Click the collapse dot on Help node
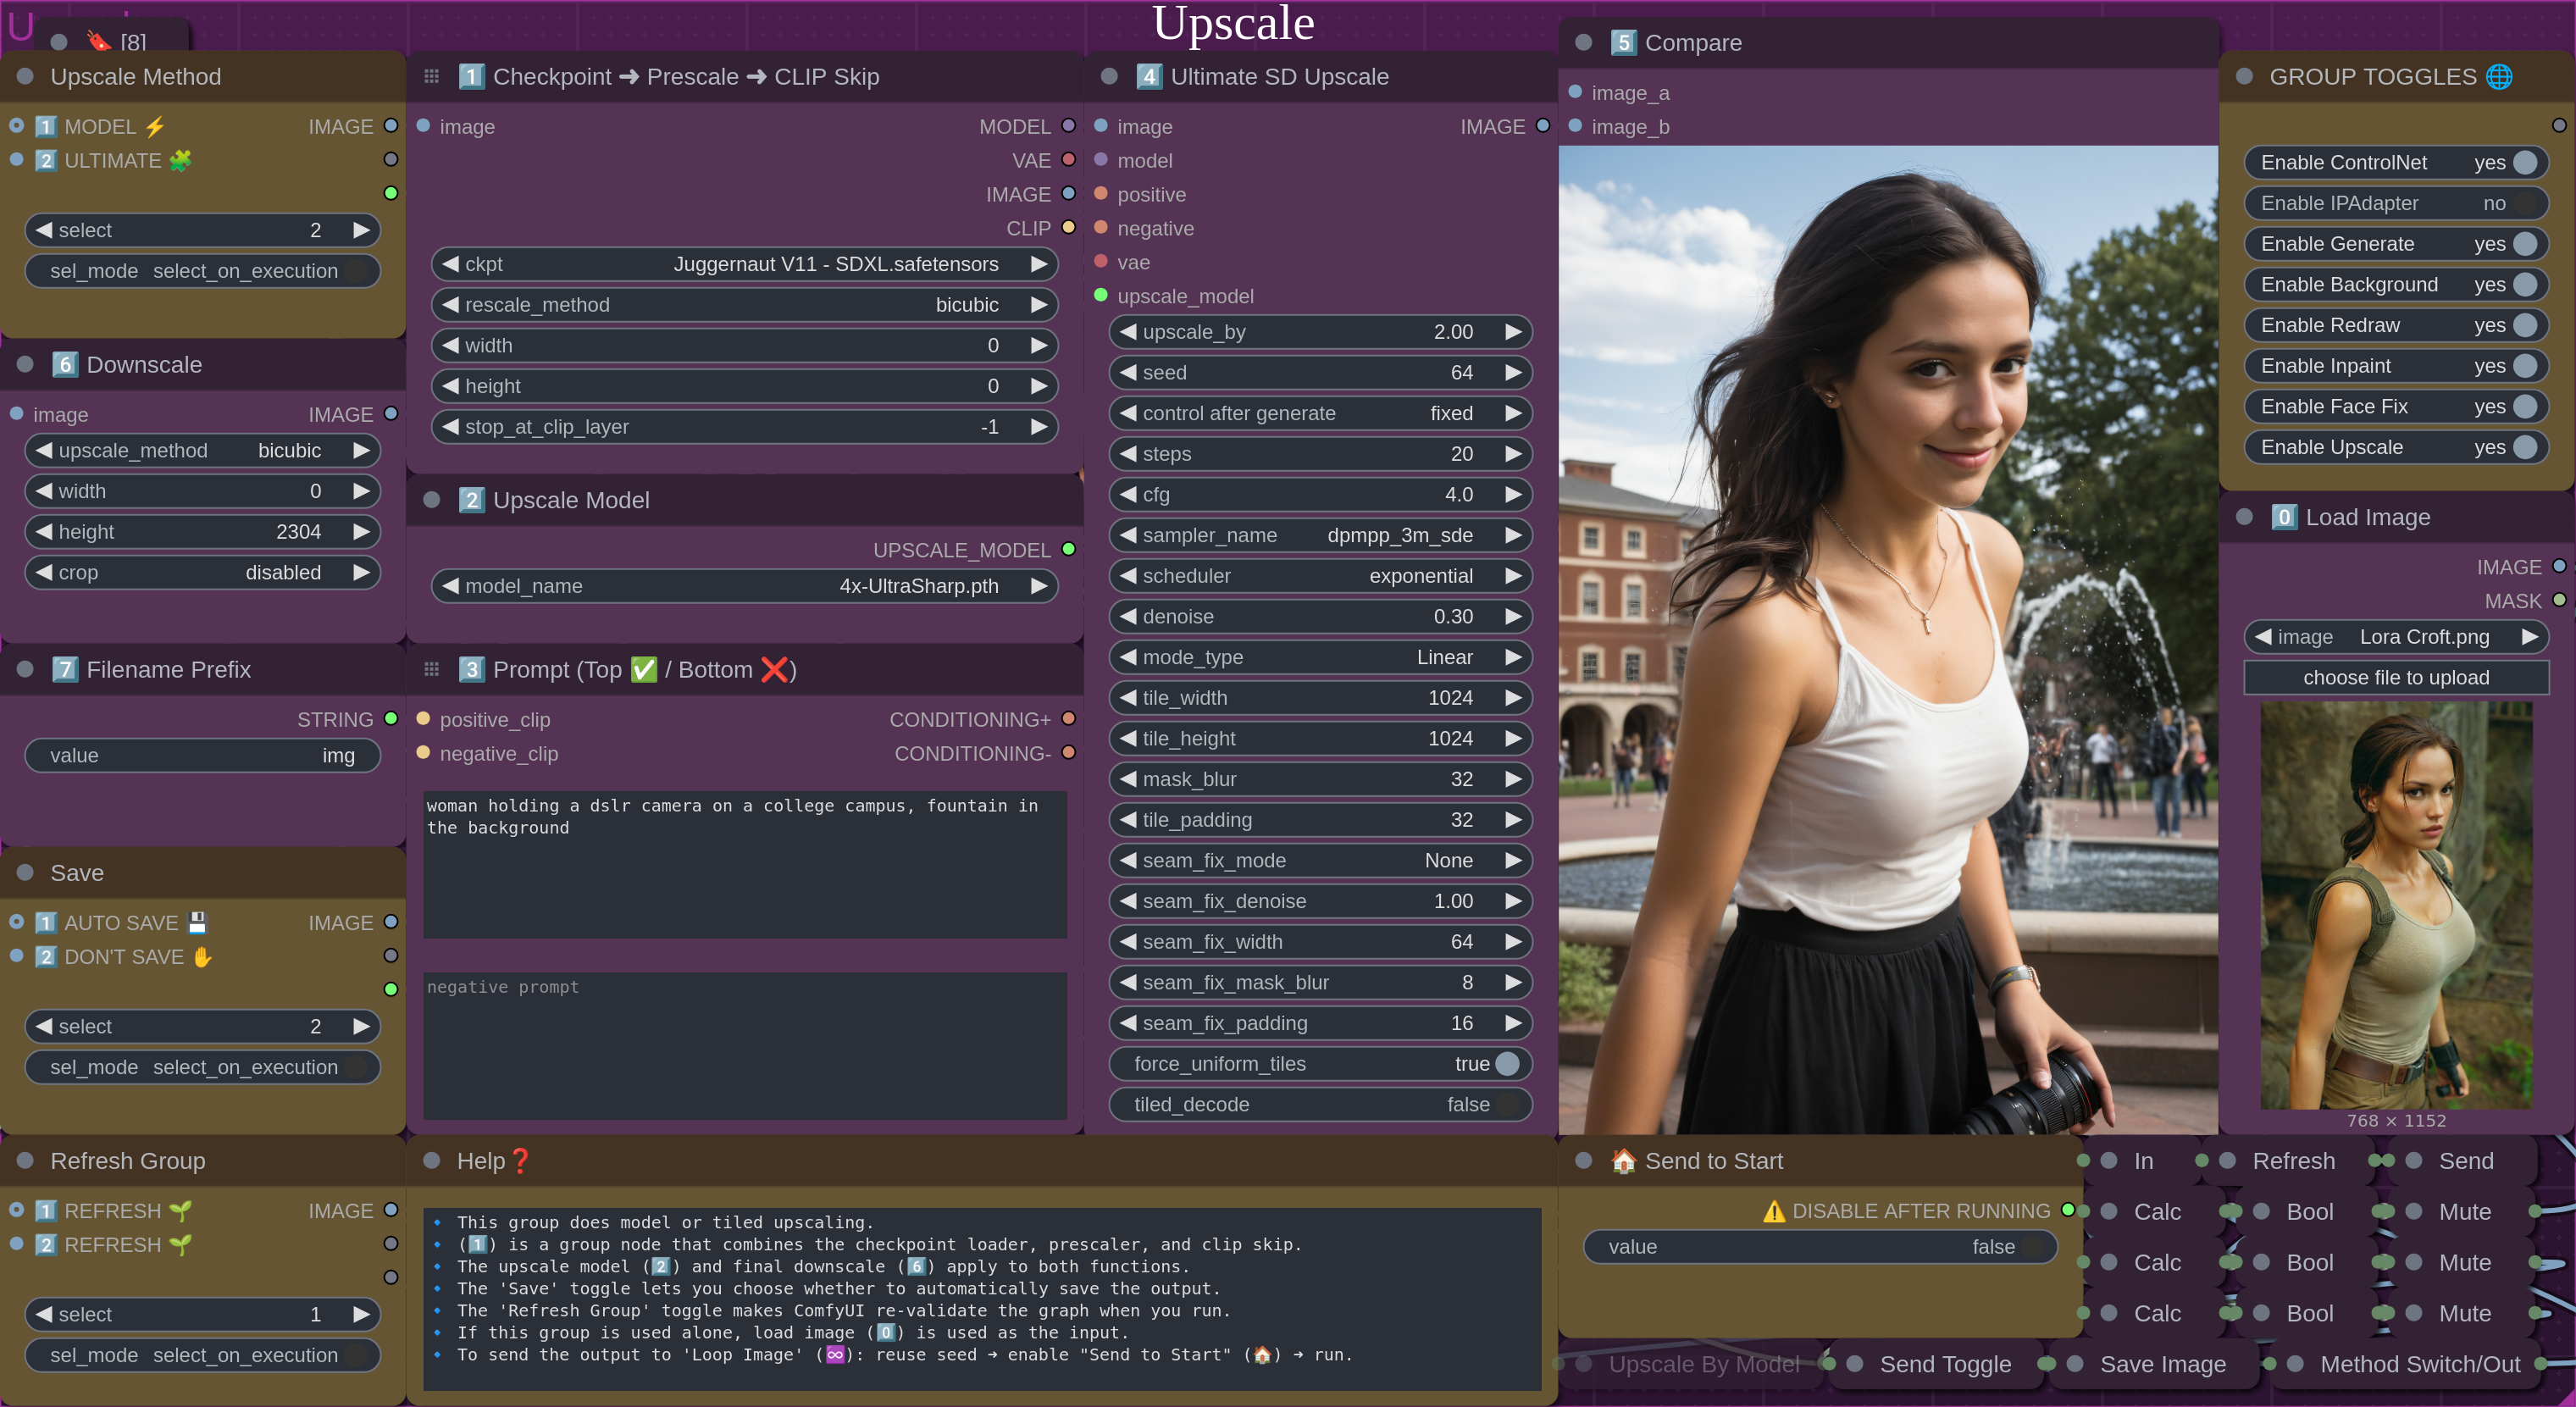This screenshot has height=1407, width=2576. pyautogui.click(x=431, y=1160)
